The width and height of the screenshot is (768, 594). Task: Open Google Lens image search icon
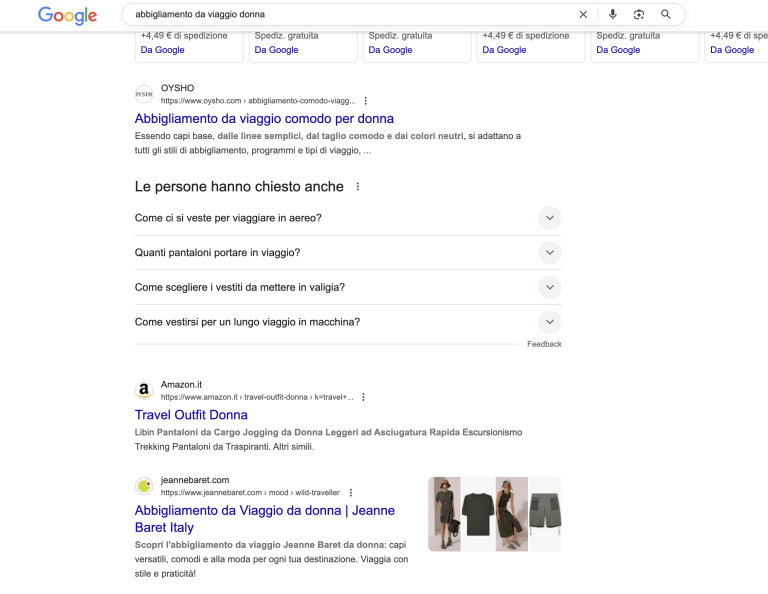[x=639, y=15]
